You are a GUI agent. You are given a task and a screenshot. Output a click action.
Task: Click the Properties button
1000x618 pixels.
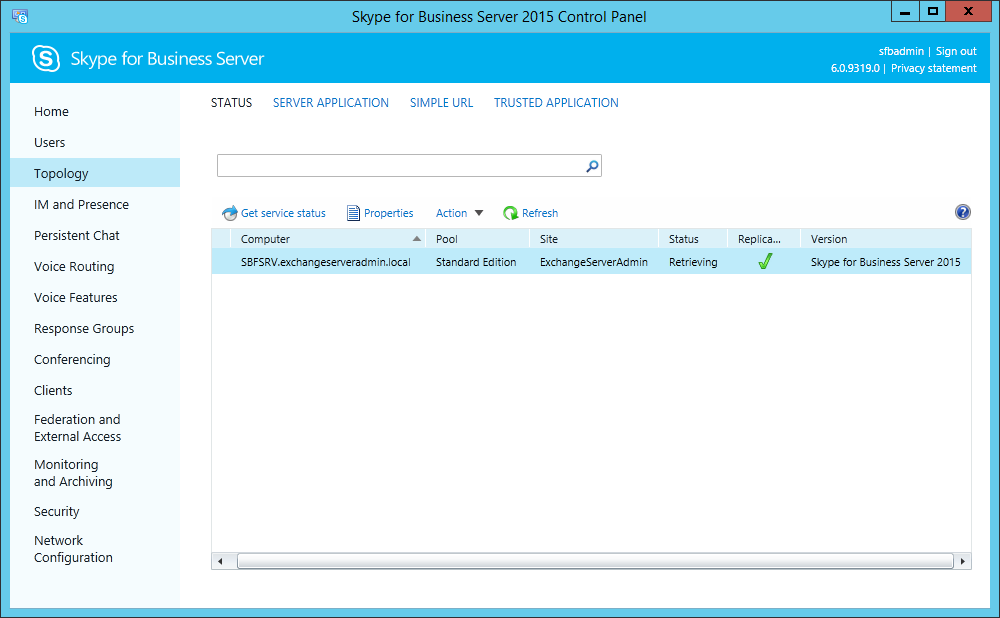coord(380,213)
